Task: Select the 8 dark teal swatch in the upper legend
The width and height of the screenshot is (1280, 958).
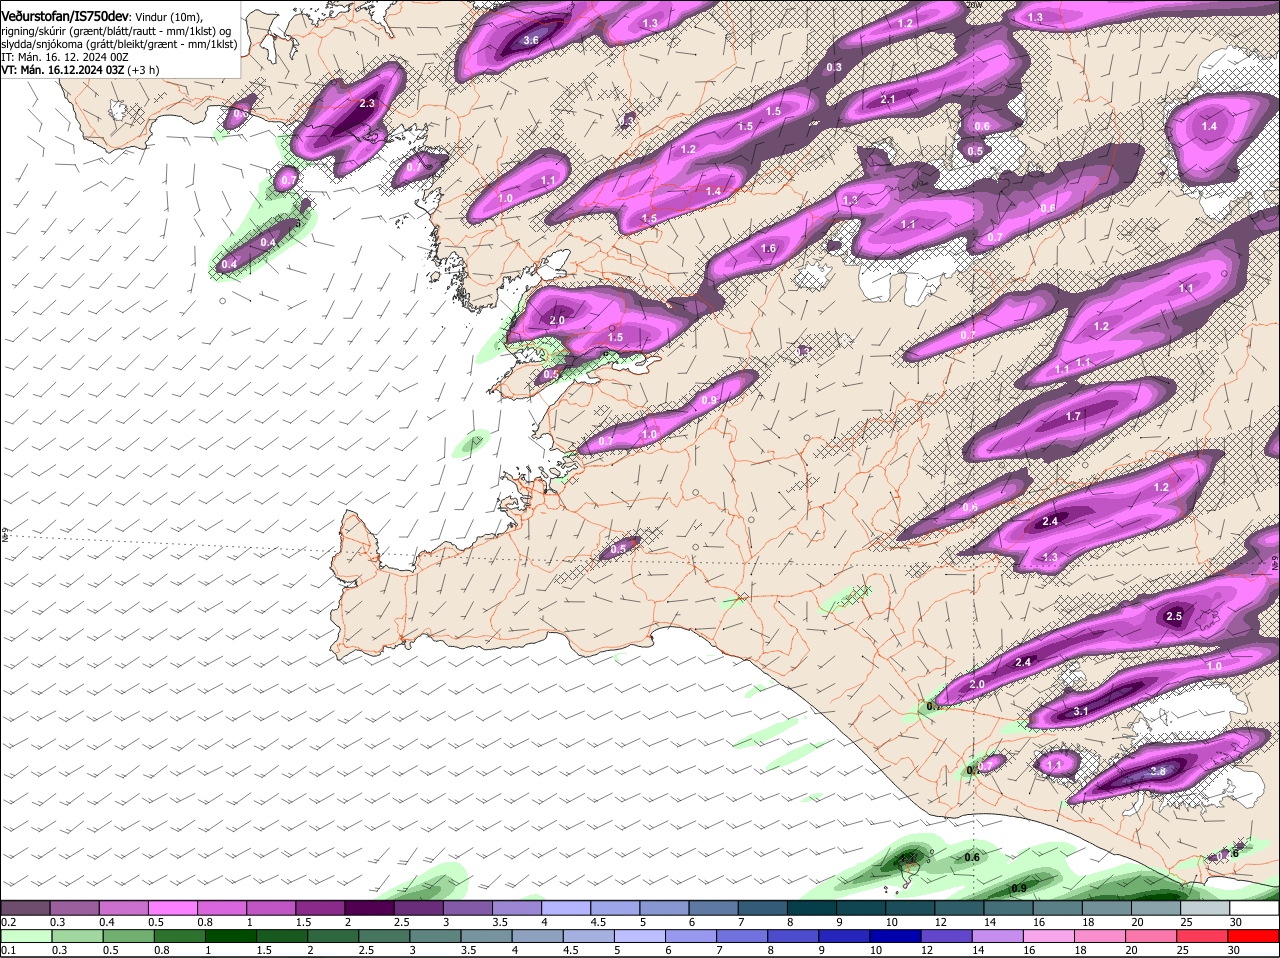Action: [x=812, y=907]
